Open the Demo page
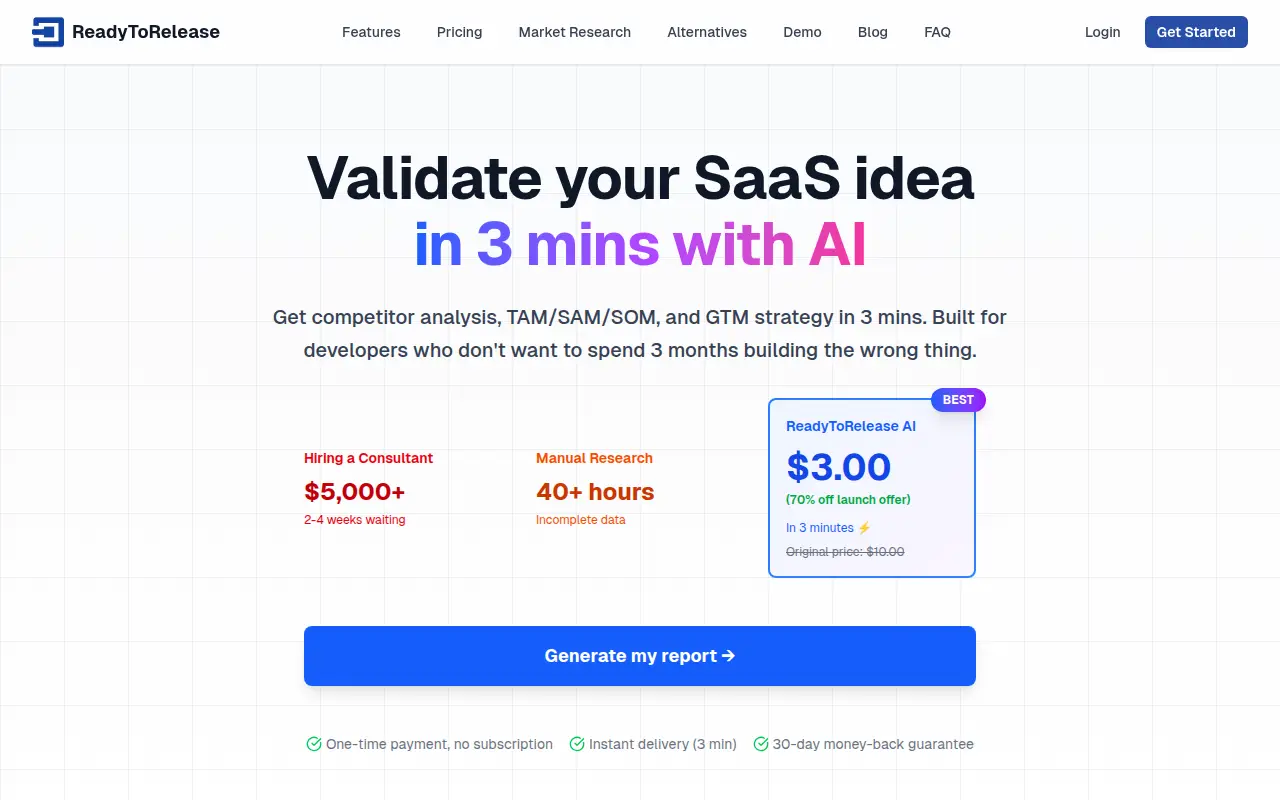 click(802, 32)
